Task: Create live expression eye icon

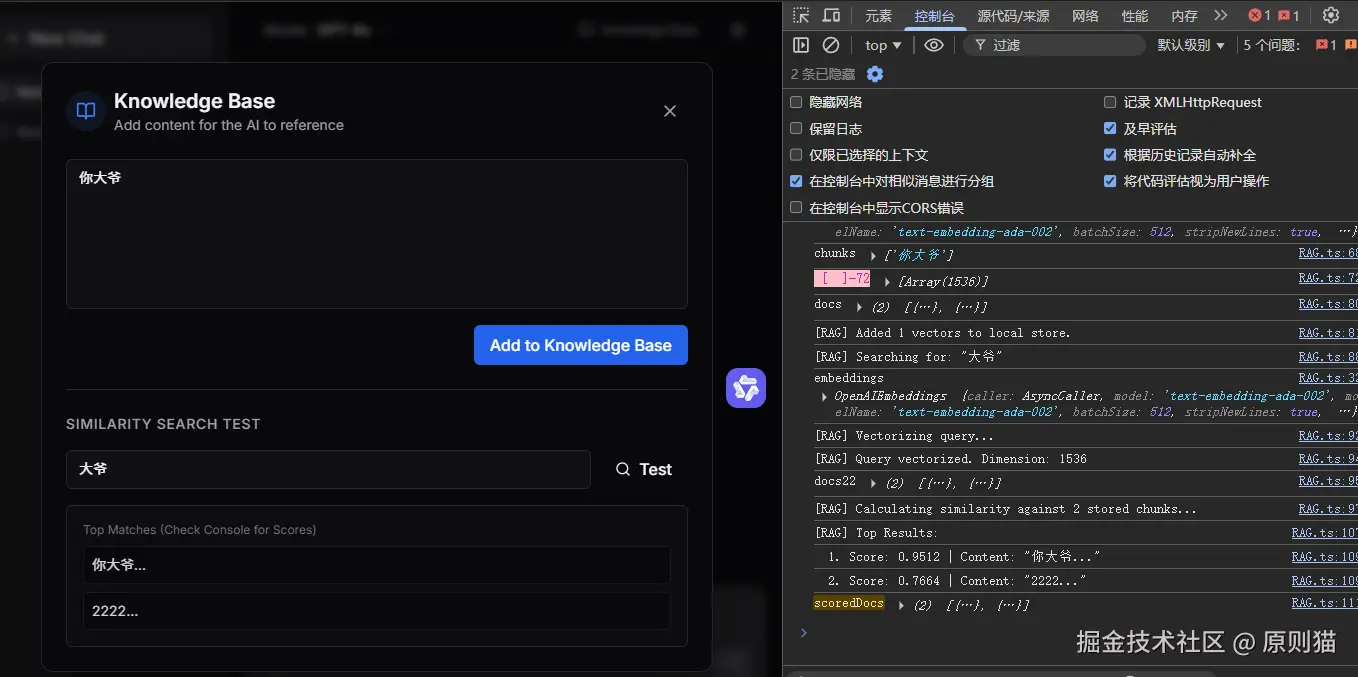Action: (x=934, y=45)
